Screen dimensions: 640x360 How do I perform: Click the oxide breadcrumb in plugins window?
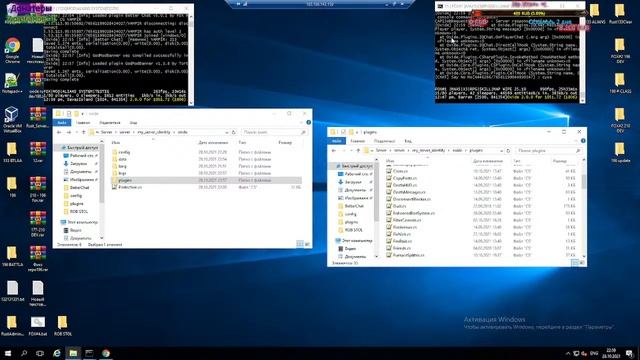pyautogui.click(x=457, y=151)
